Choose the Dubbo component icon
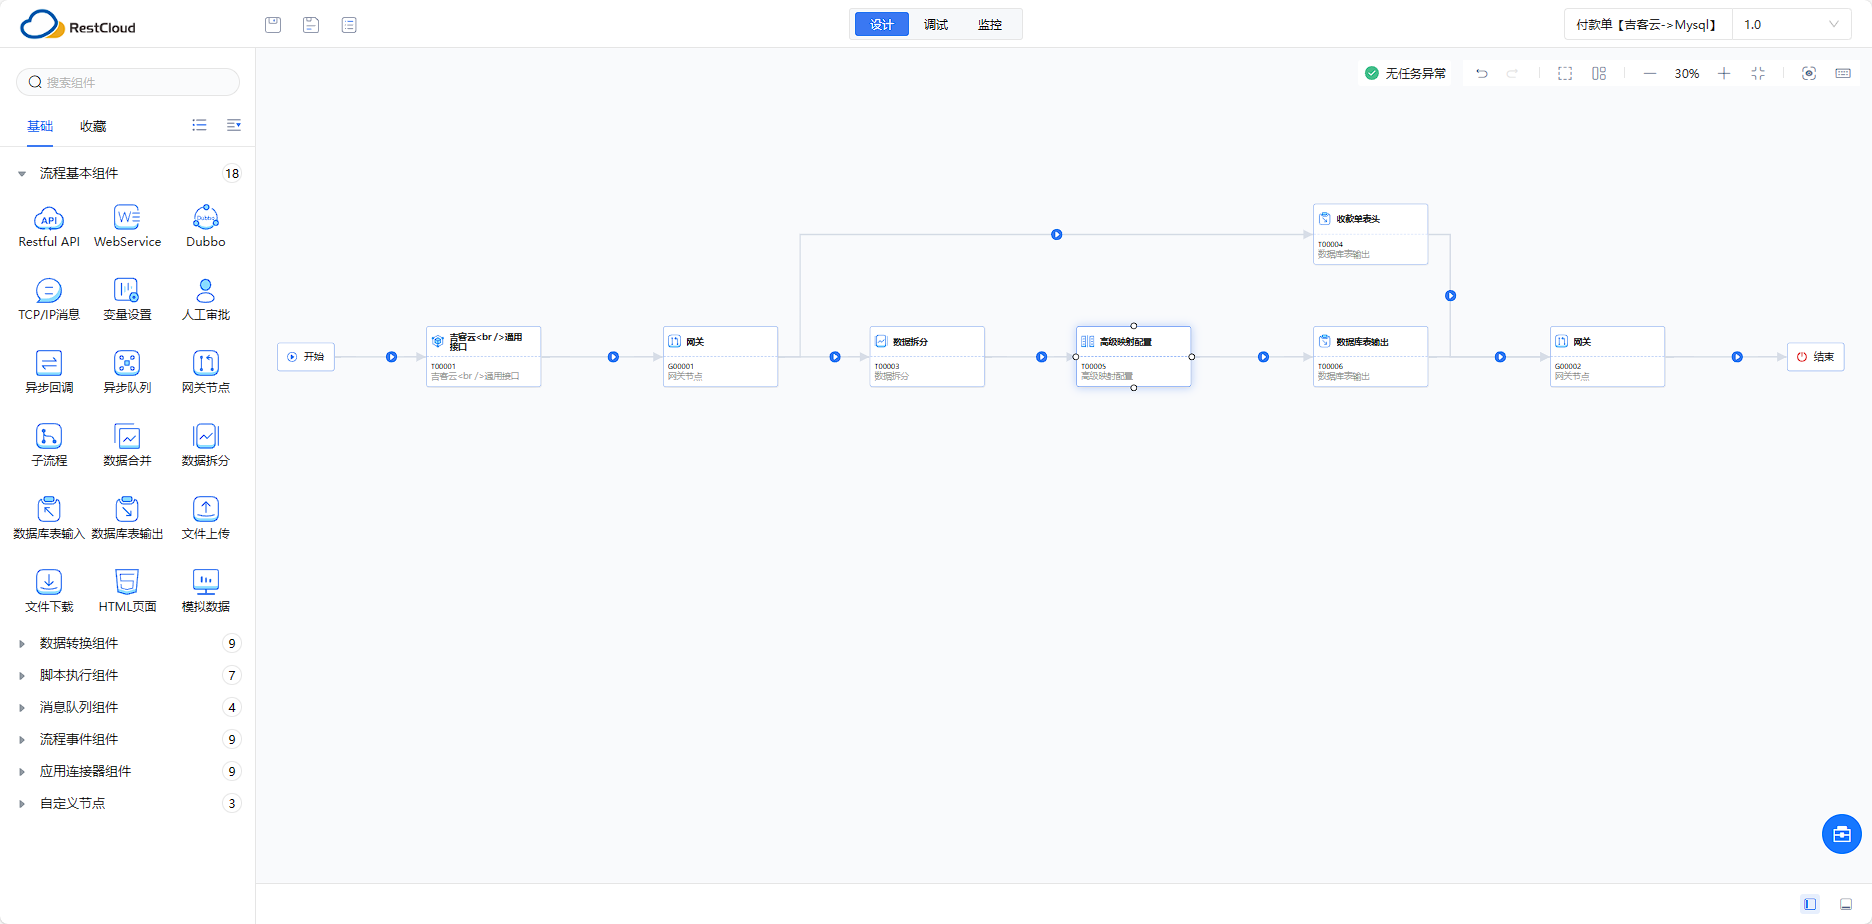Viewport: 1872px width, 924px height. (x=205, y=218)
